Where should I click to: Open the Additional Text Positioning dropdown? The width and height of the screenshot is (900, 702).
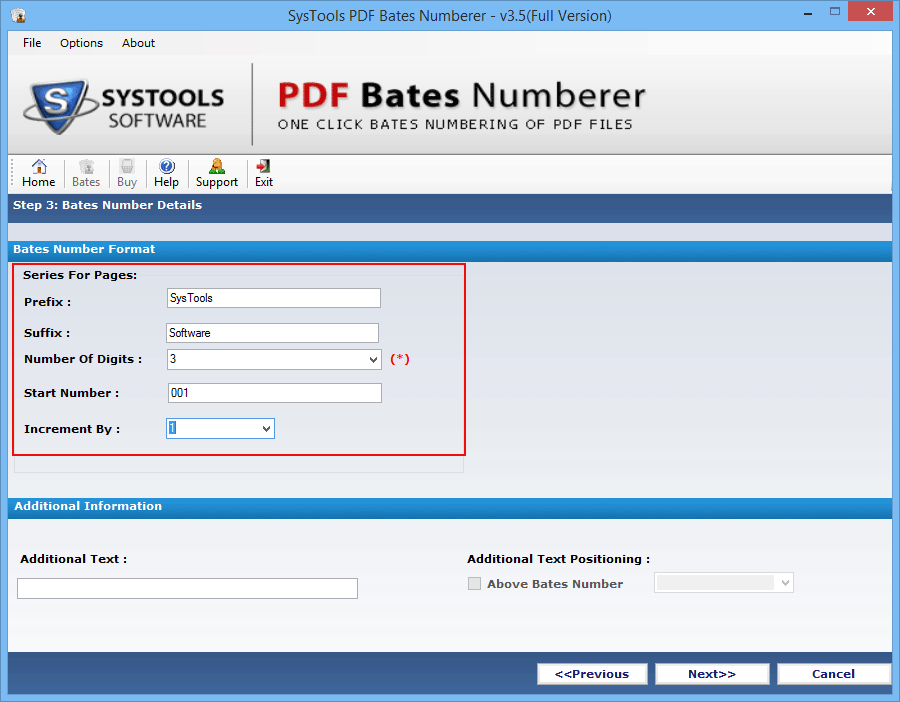724,583
